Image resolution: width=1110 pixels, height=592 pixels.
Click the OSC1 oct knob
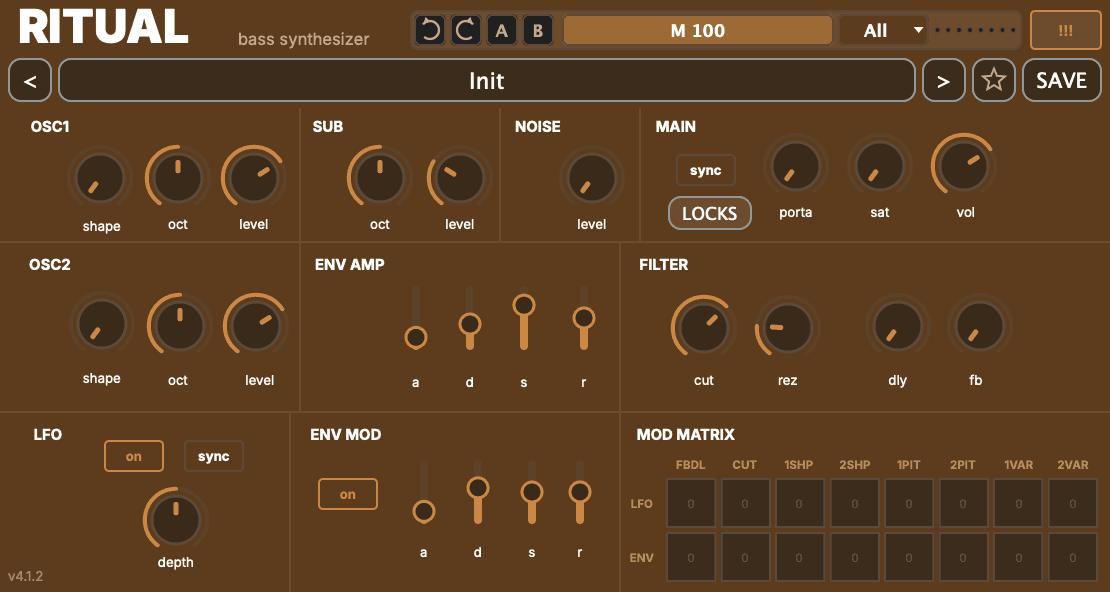click(178, 178)
